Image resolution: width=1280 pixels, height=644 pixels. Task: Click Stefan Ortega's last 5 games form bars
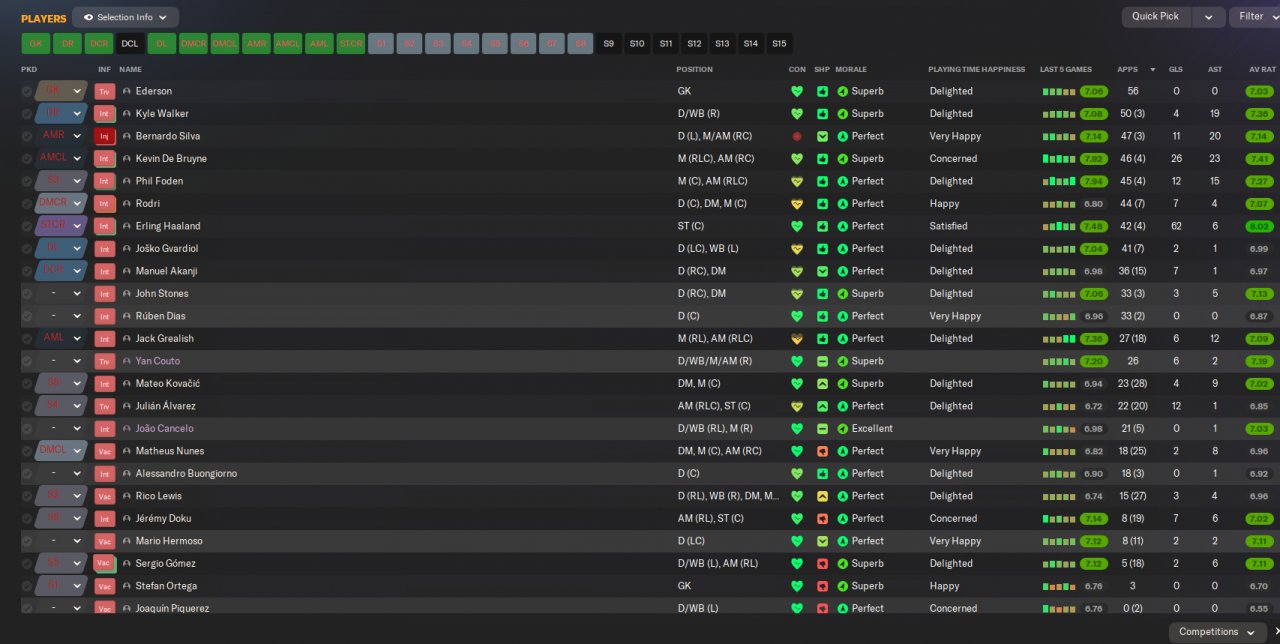tap(1058, 586)
